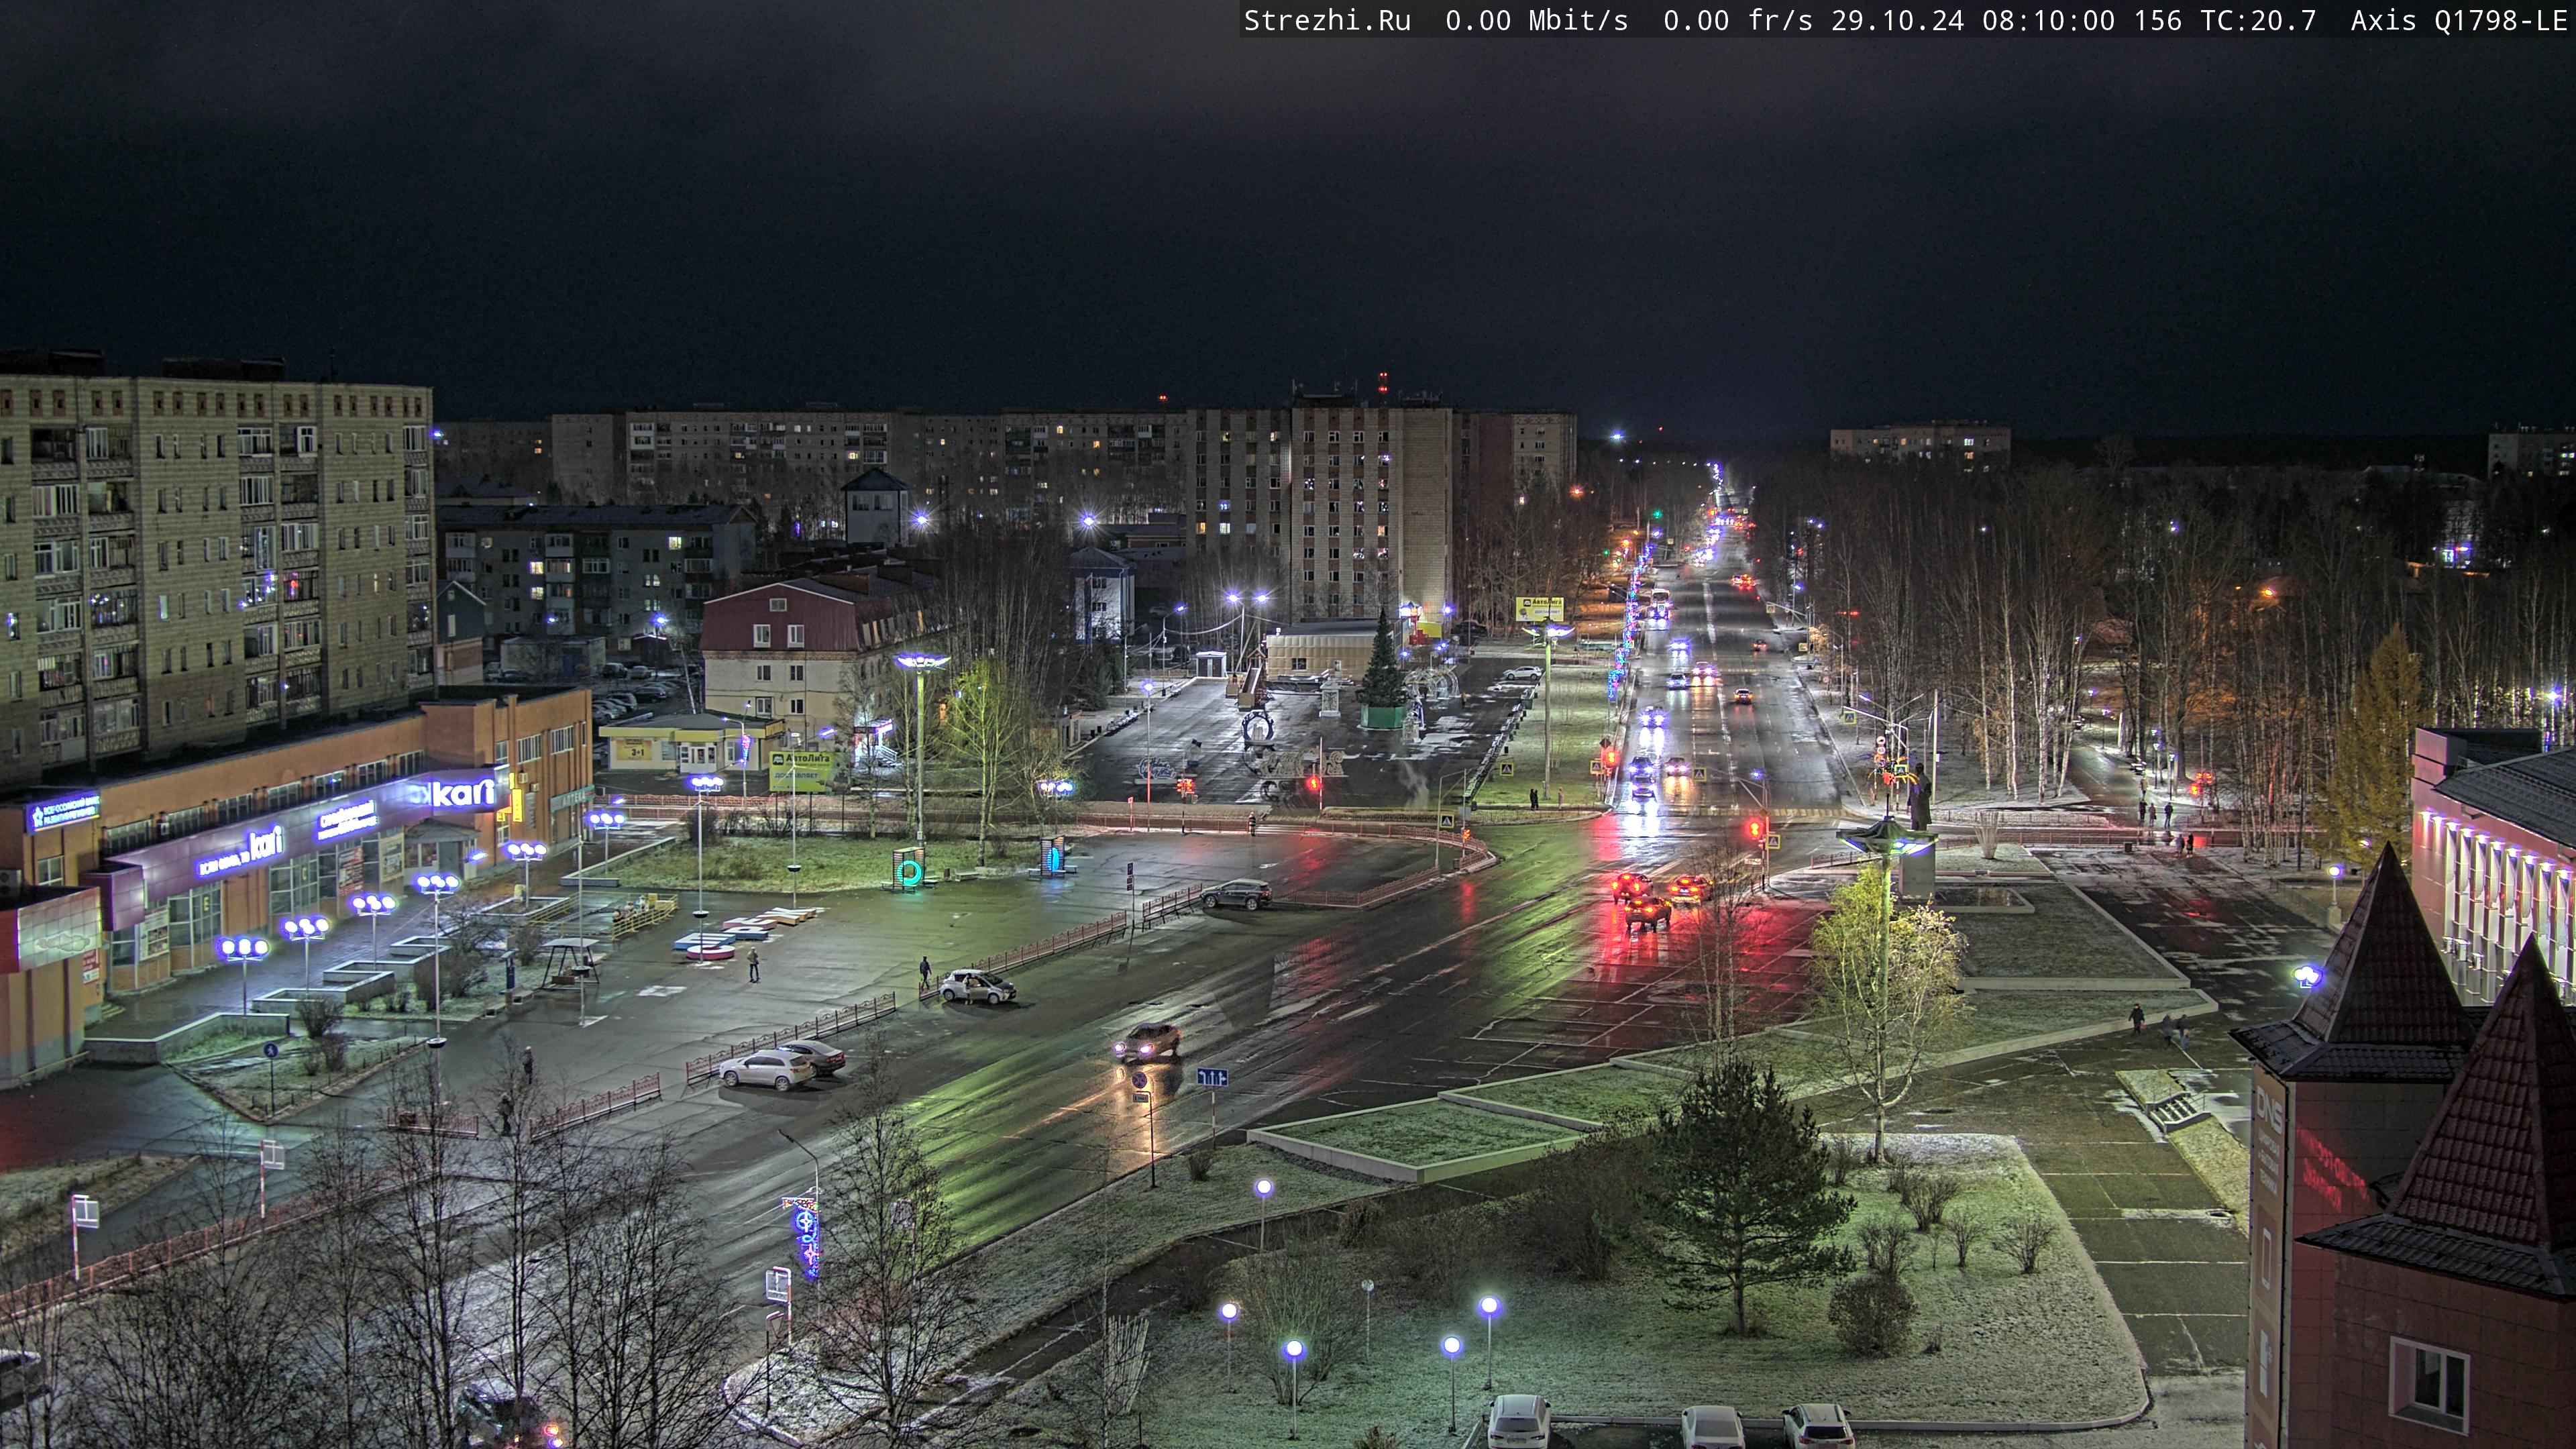The height and width of the screenshot is (1449, 2576).
Task: Select the 0.00 fr/s frame rate value
Action: tap(1738, 21)
